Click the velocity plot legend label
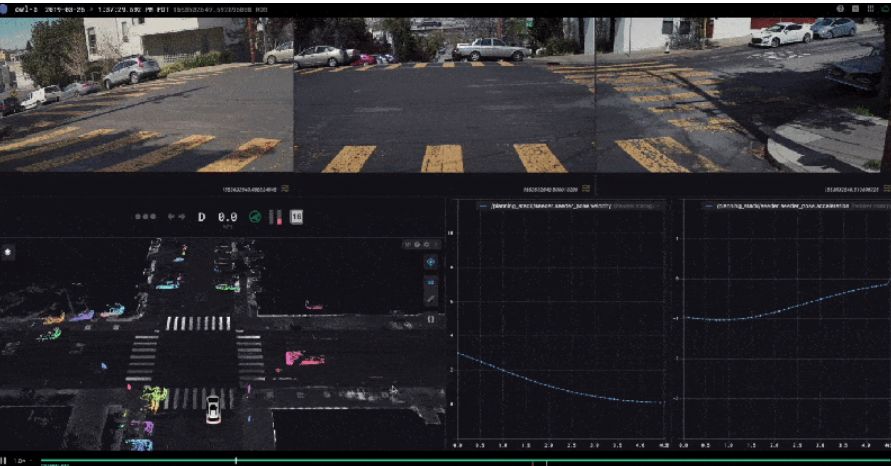Screen dimensions: 891x466 click(x=551, y=205)
